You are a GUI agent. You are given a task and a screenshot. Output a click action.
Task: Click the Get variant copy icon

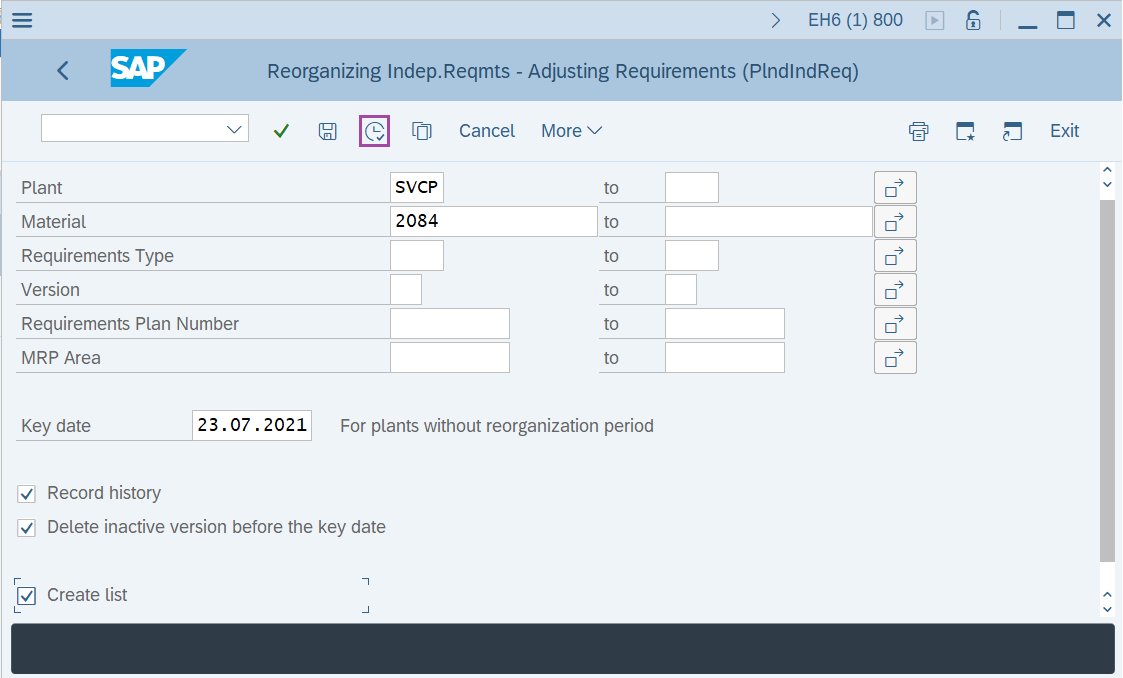(x=421, y=131)
